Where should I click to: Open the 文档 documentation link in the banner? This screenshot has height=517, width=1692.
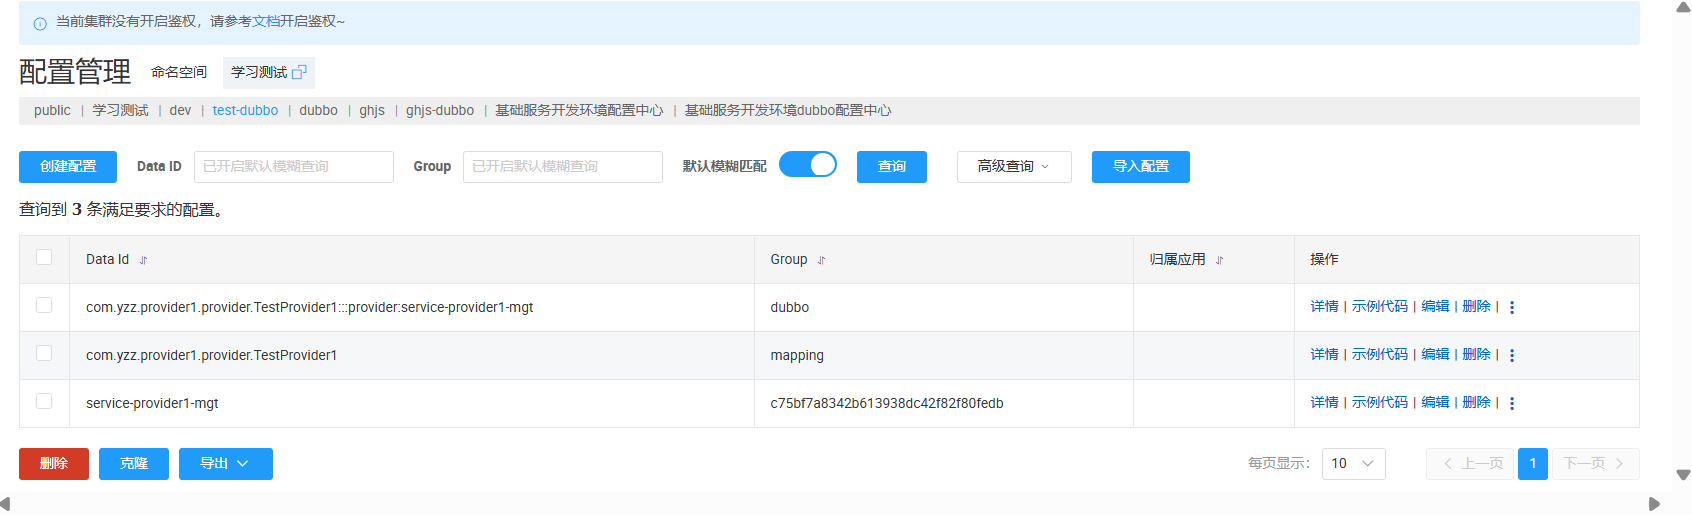(x=266, y=21)
